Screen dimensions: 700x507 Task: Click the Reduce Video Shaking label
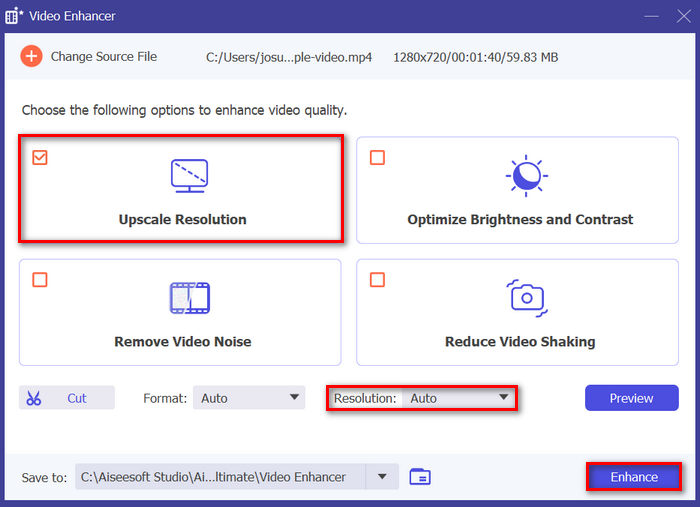point(520,342)
